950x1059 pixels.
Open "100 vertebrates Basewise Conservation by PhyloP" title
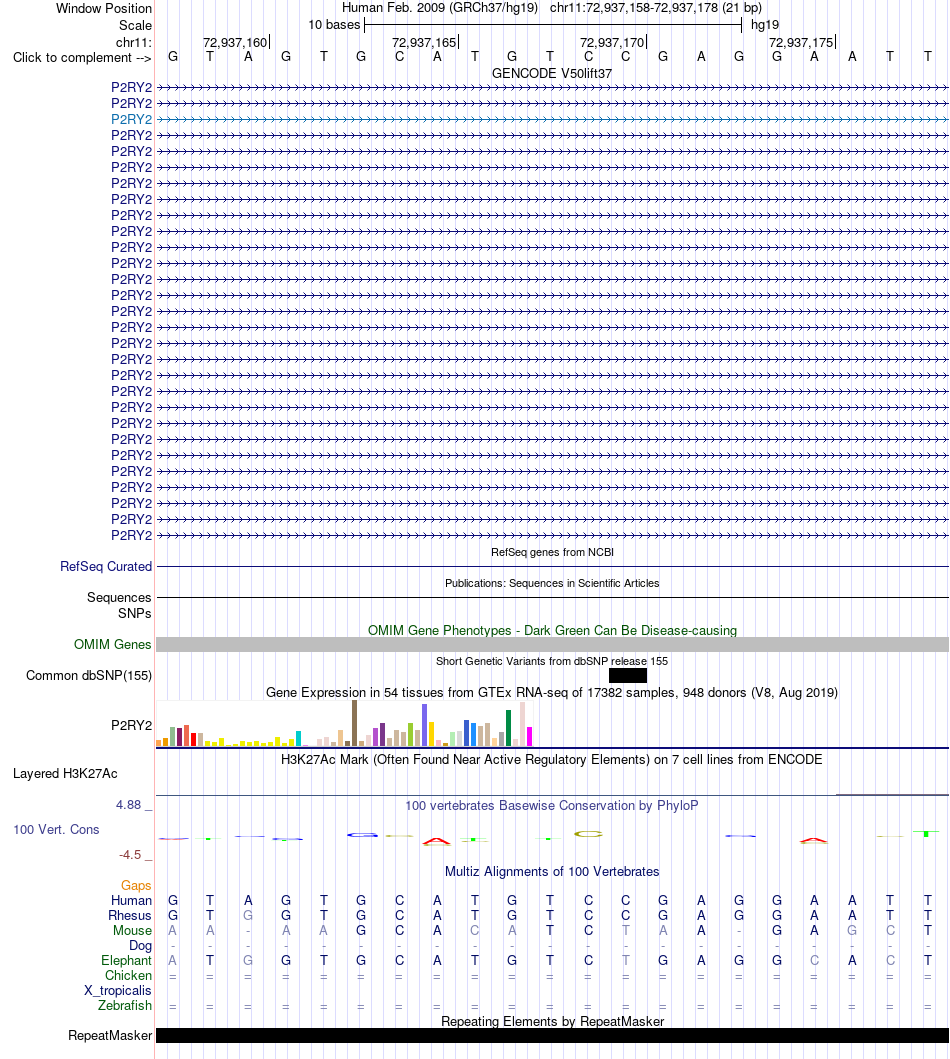[552, 805]
